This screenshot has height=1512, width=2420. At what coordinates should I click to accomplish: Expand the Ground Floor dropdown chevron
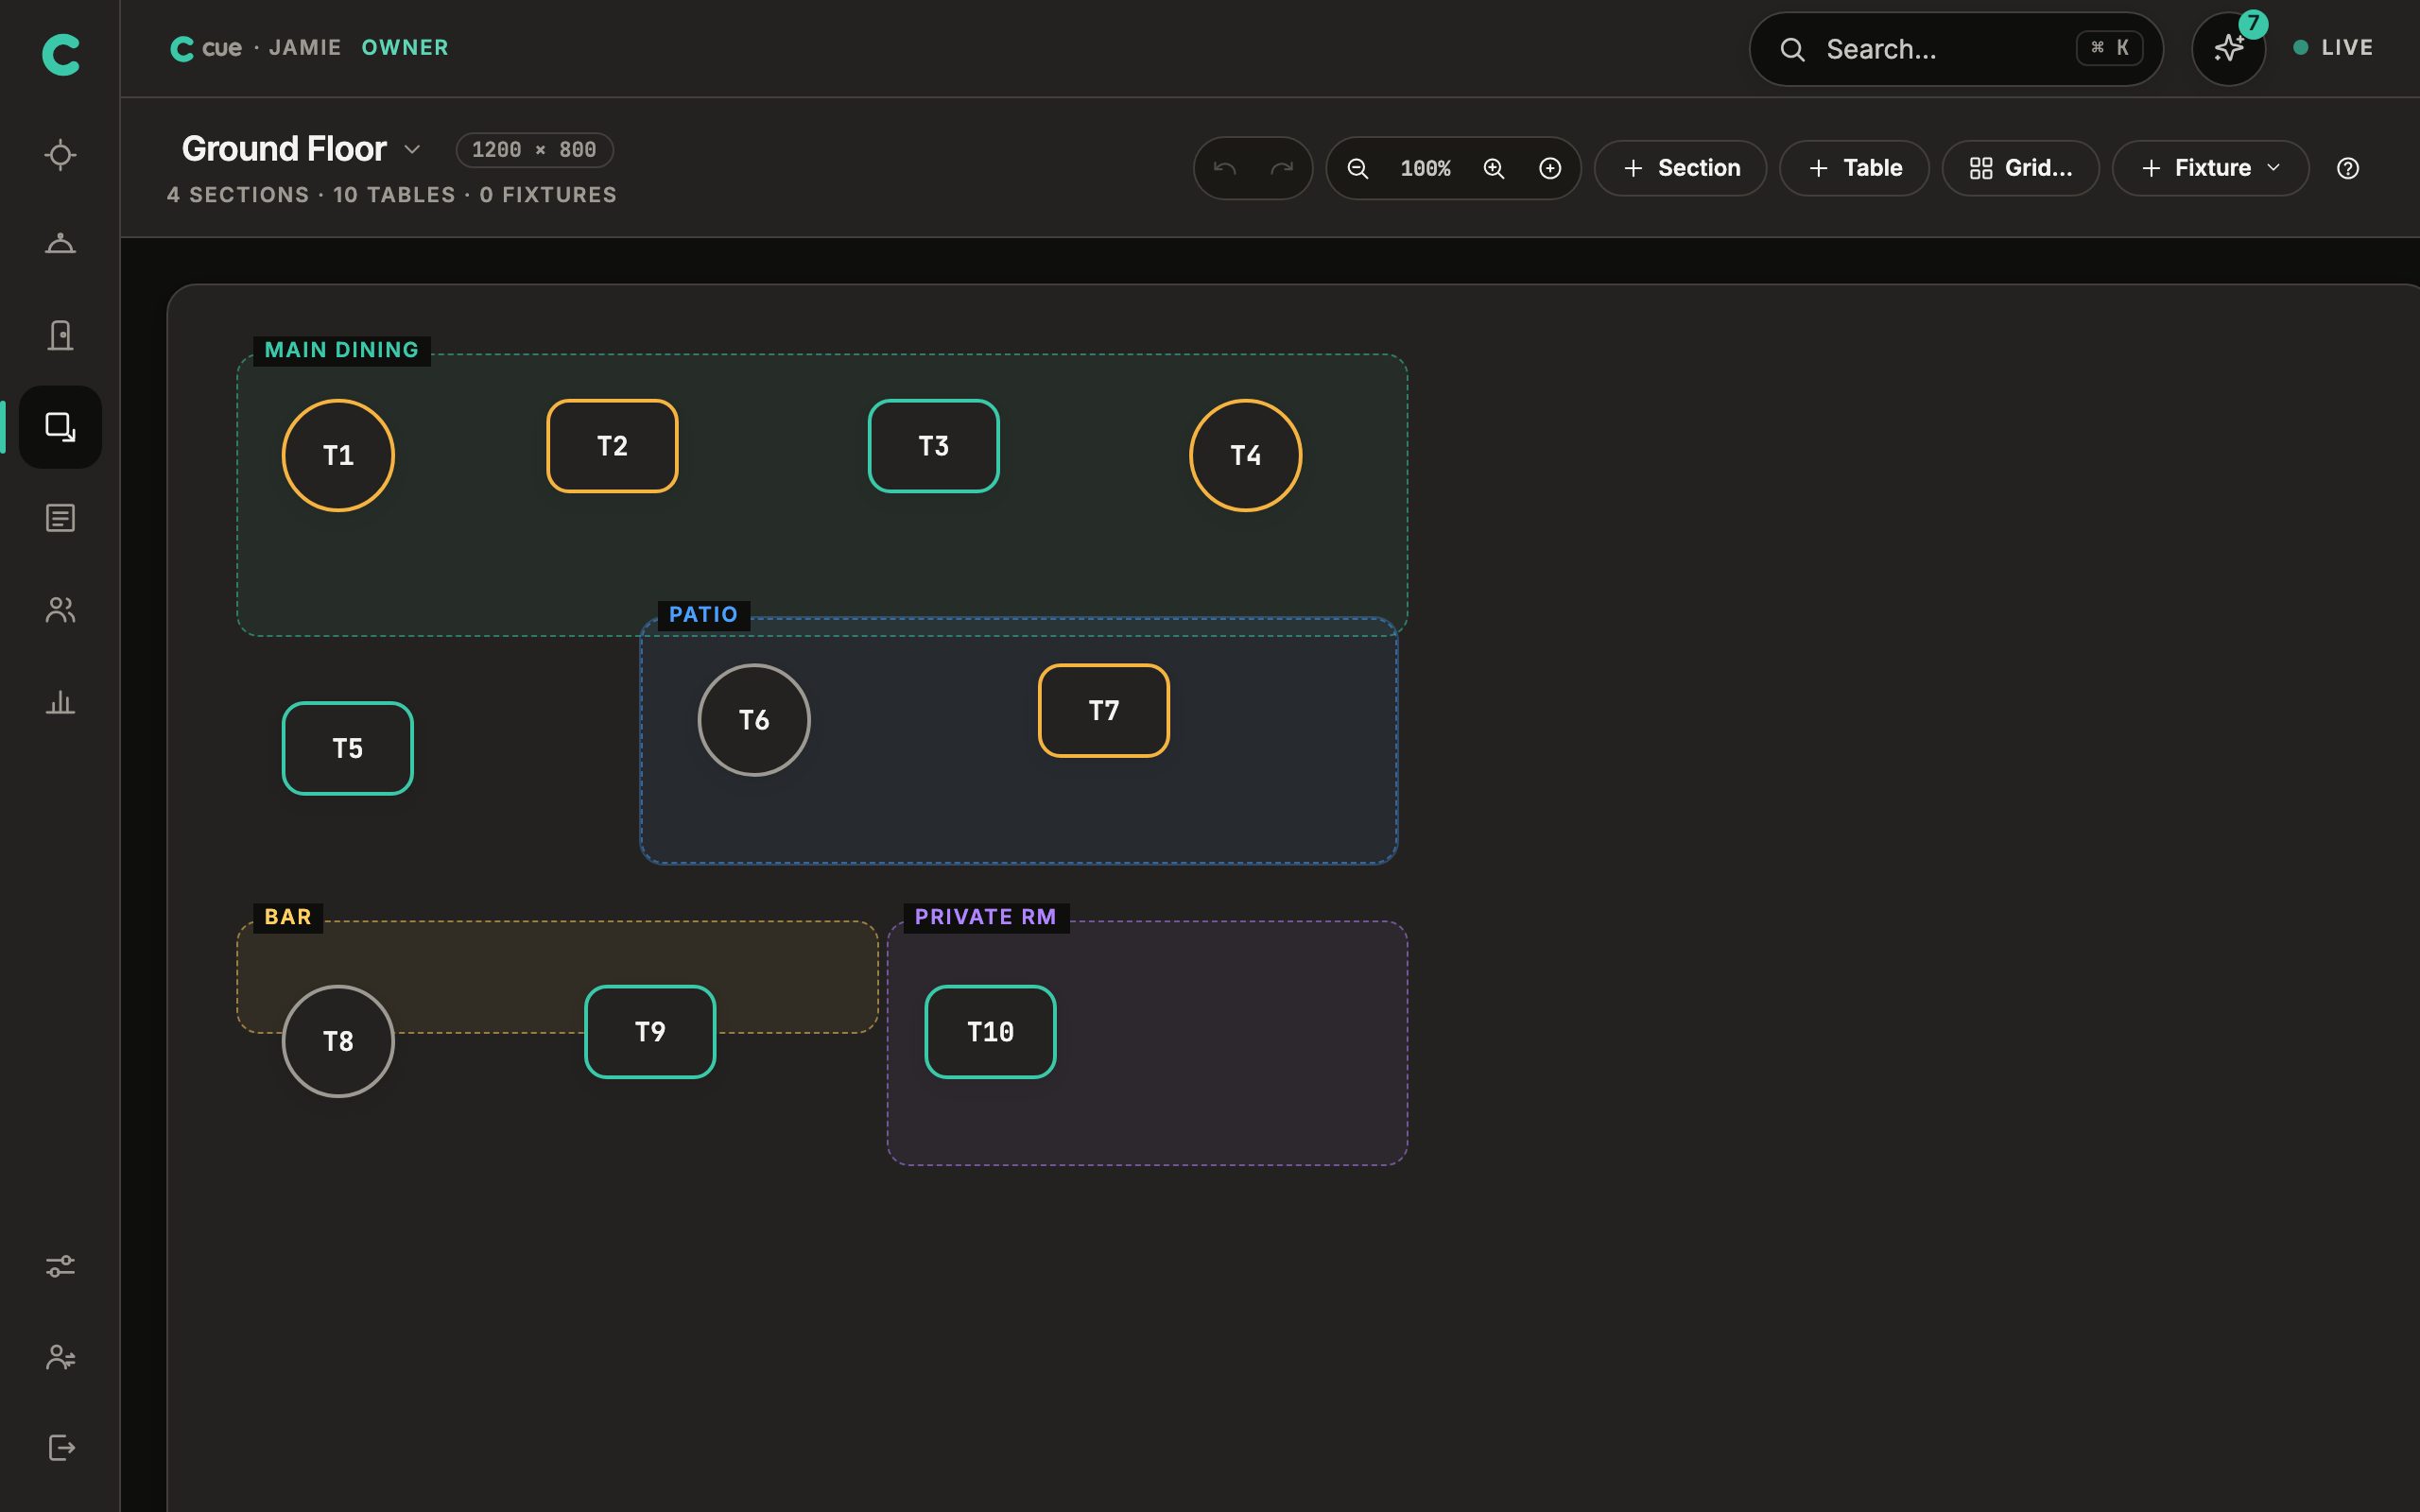coord(412,149)
